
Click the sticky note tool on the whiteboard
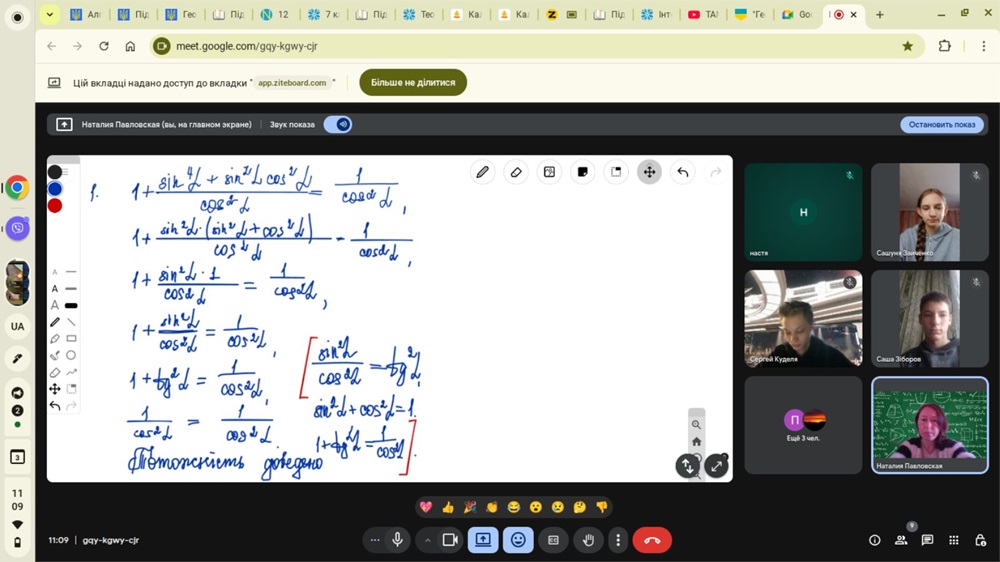(582, 172)
